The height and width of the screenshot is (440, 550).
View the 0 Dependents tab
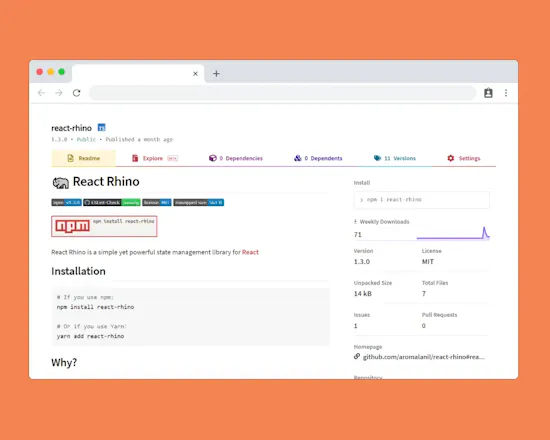(318, 158)
